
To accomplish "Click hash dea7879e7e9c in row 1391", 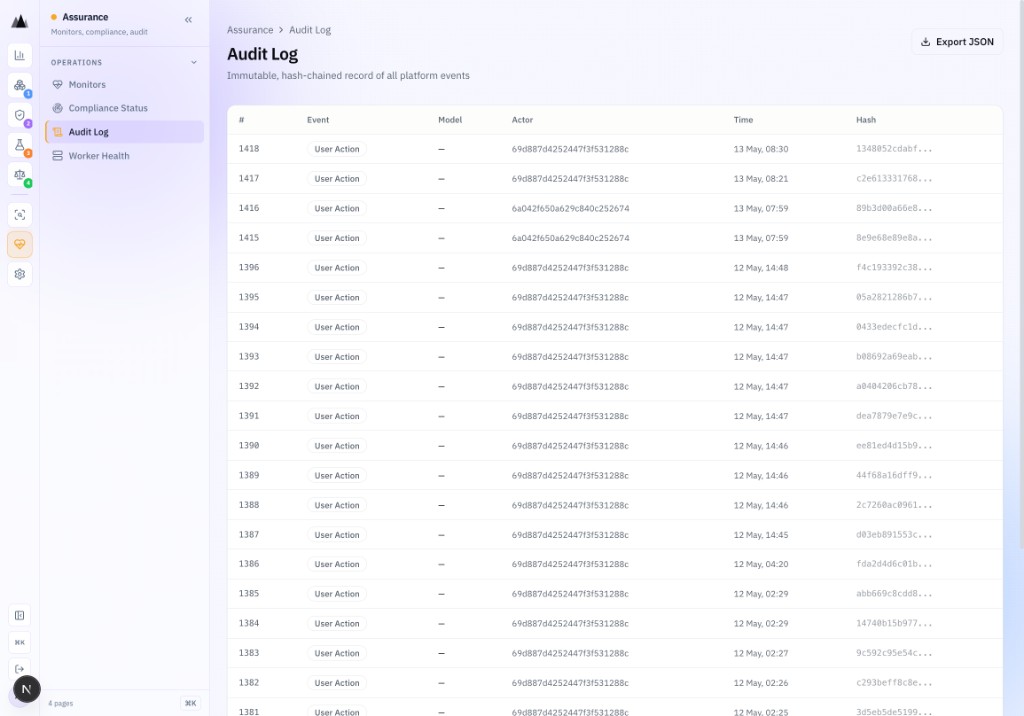I will (x=894, y=416).
